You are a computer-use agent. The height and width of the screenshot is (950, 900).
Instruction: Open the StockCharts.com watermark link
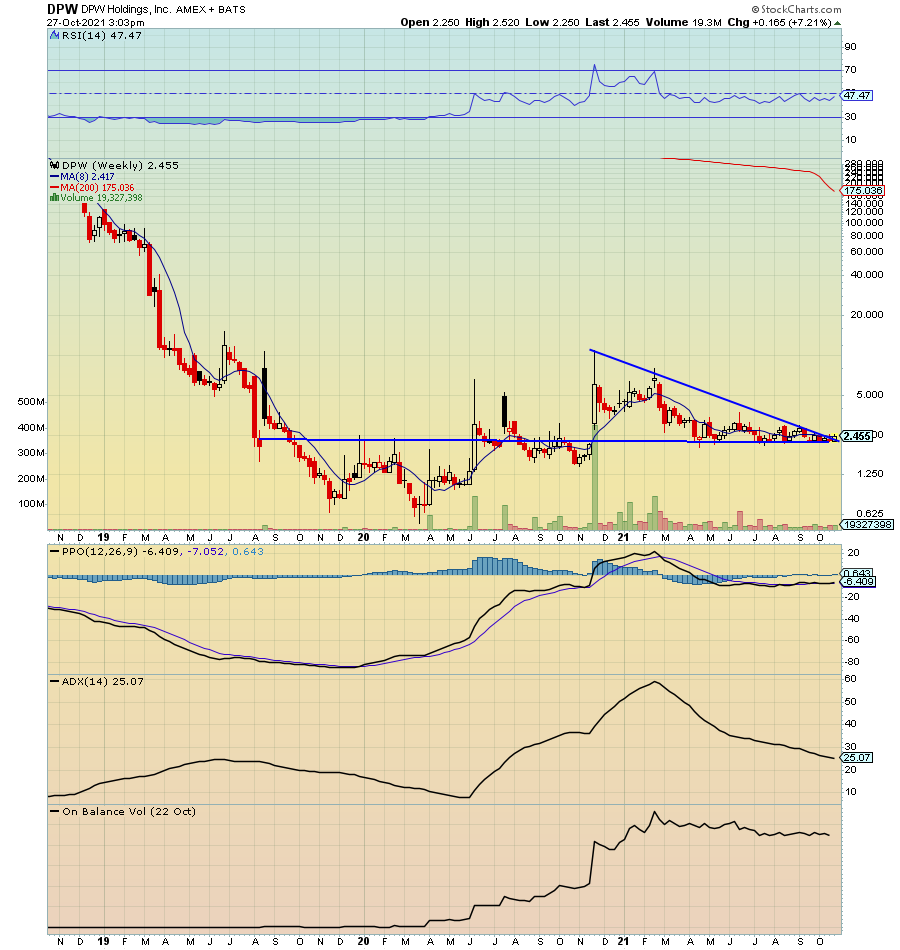796,9
